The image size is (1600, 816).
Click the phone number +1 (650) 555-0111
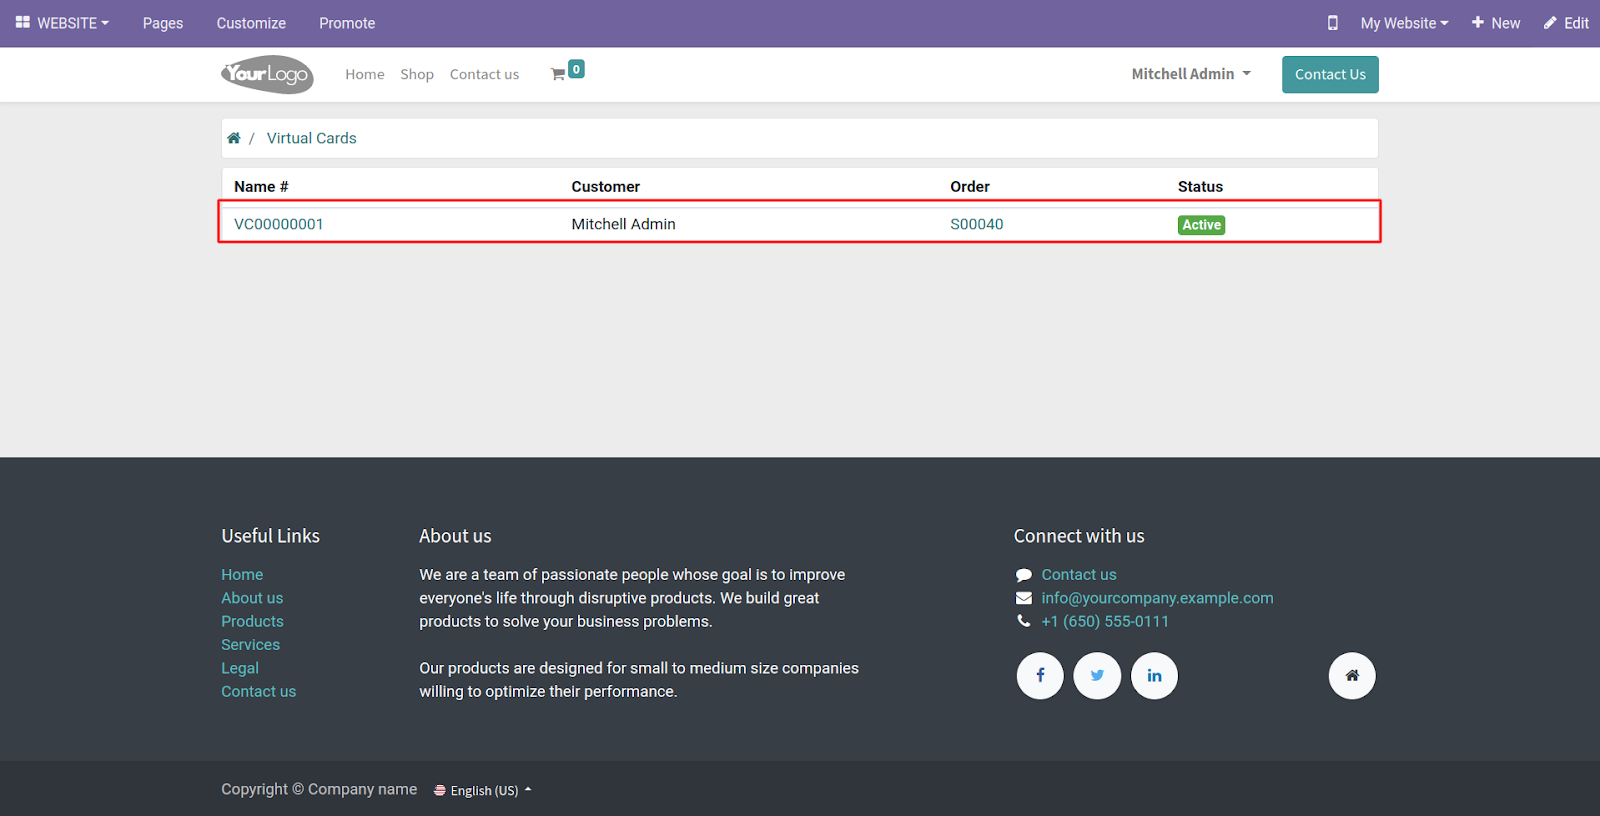point(1105,621)
